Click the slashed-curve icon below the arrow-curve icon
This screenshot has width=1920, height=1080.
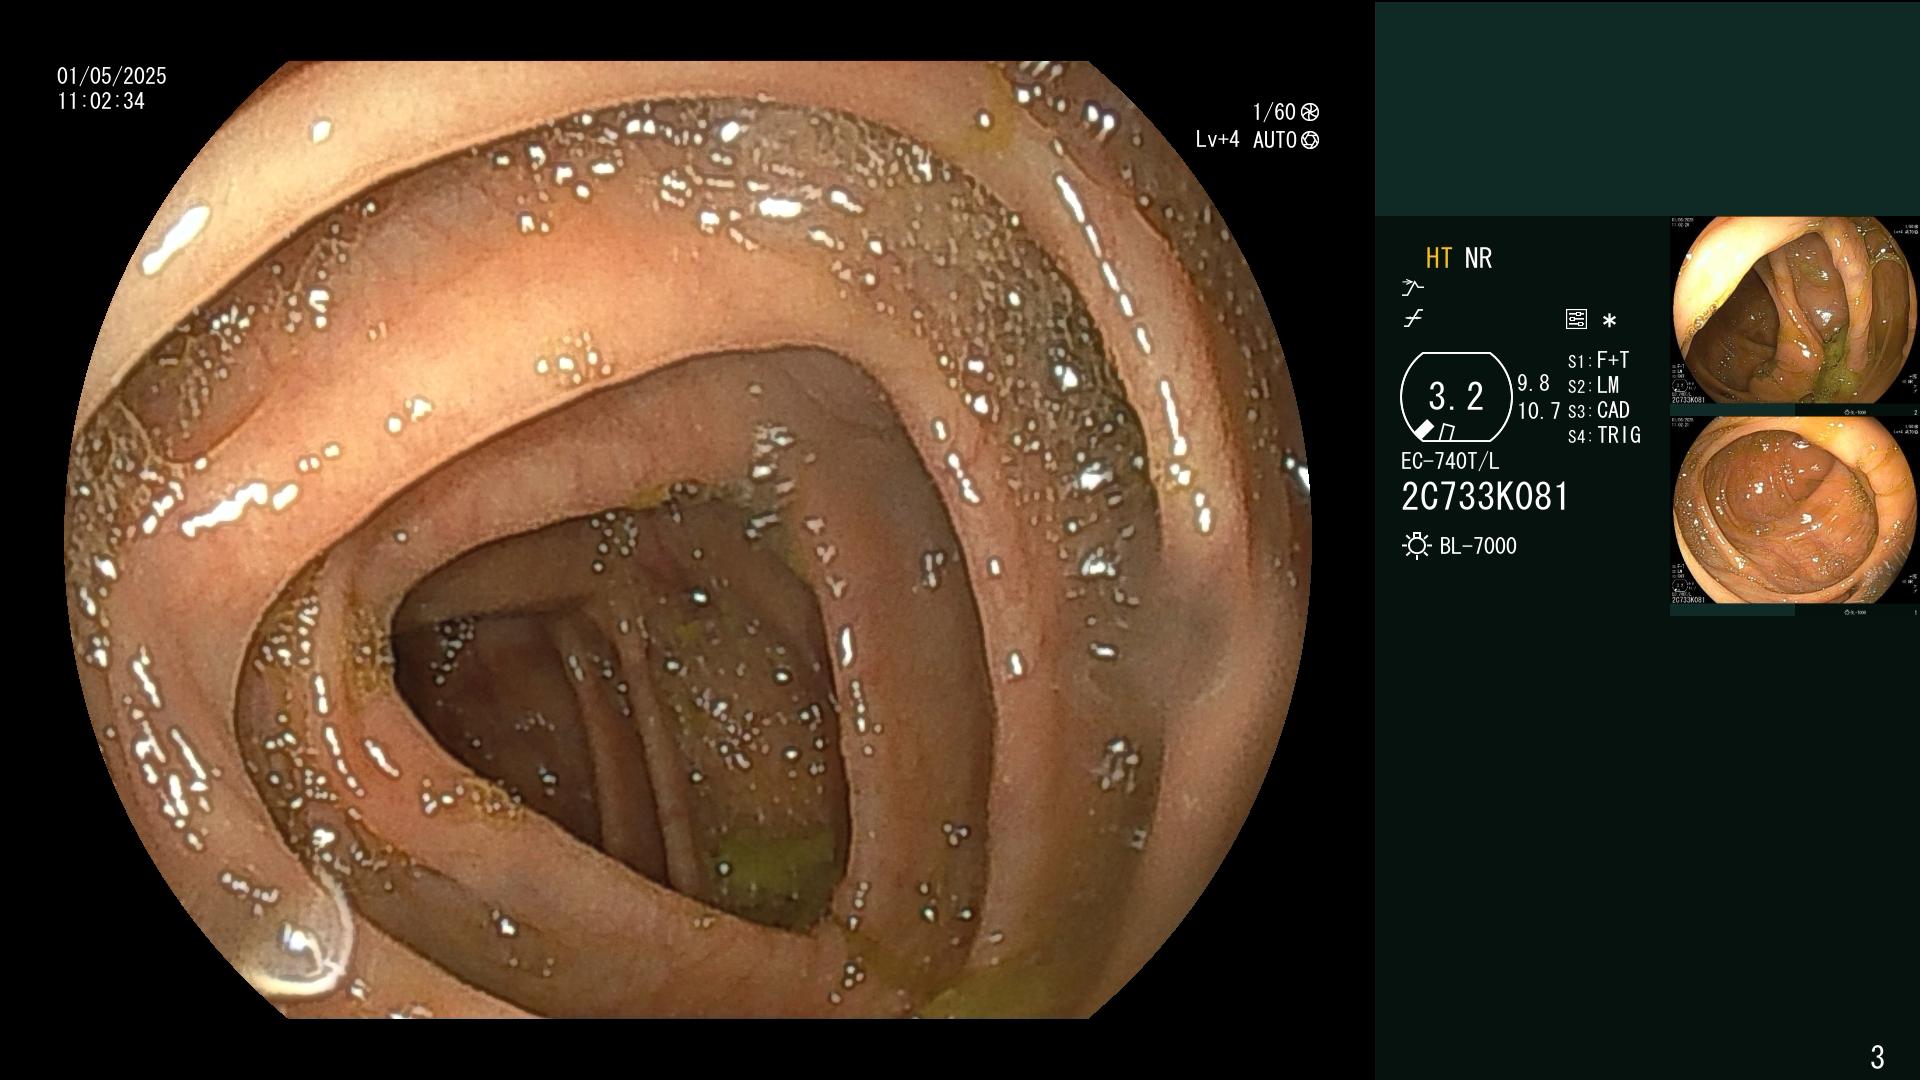click(x=1413, y=319)
